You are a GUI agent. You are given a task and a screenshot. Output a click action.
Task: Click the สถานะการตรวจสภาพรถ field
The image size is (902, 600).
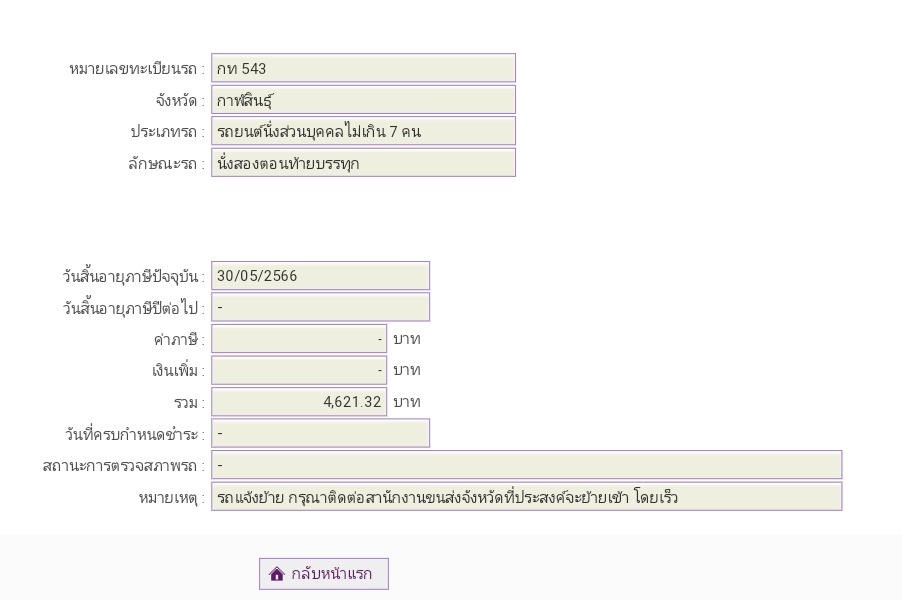tap(526, 465)
